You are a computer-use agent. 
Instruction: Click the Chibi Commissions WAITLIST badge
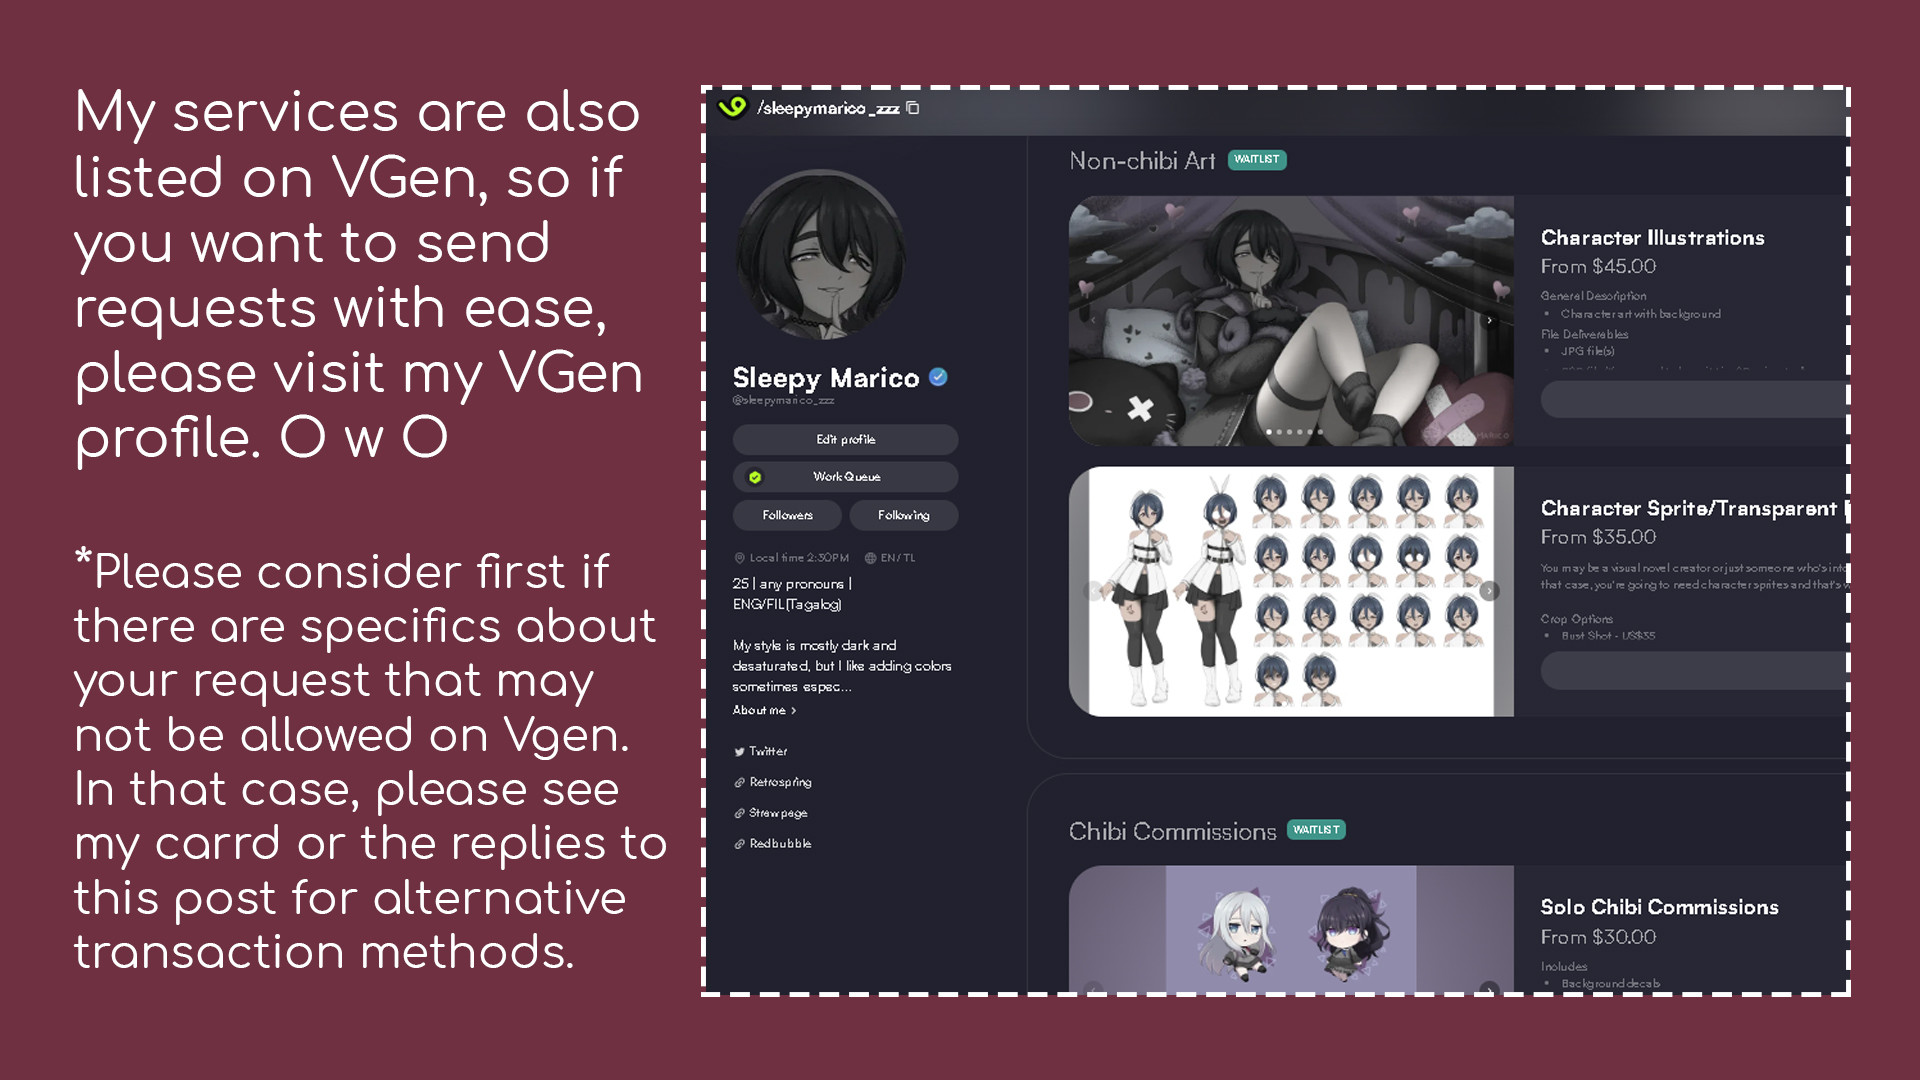pos(1316,830)
